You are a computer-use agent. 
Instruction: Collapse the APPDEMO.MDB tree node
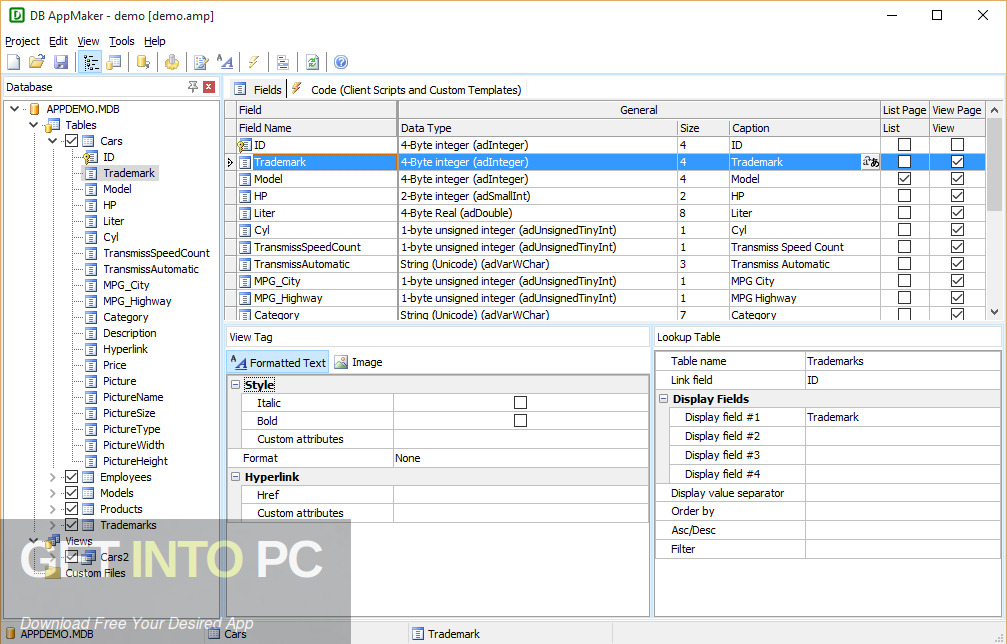14,109
